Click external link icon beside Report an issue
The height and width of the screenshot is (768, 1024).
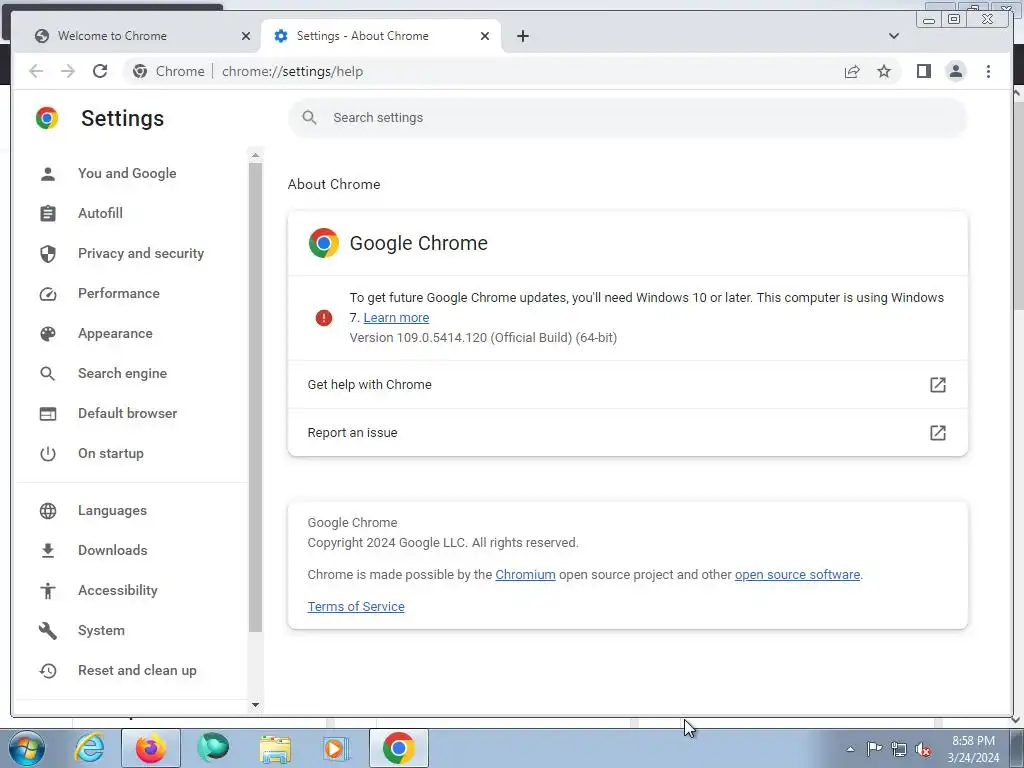938,432
